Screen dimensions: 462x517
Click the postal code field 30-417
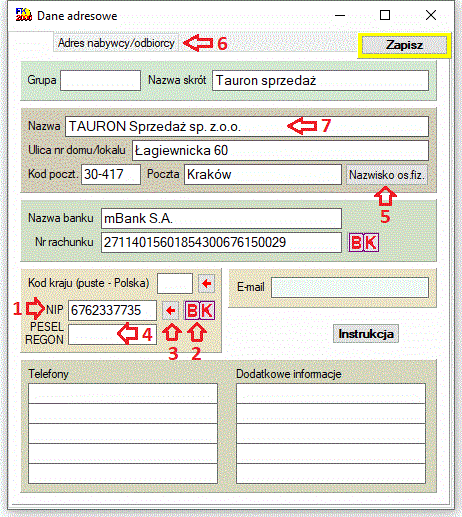point(111,174)
